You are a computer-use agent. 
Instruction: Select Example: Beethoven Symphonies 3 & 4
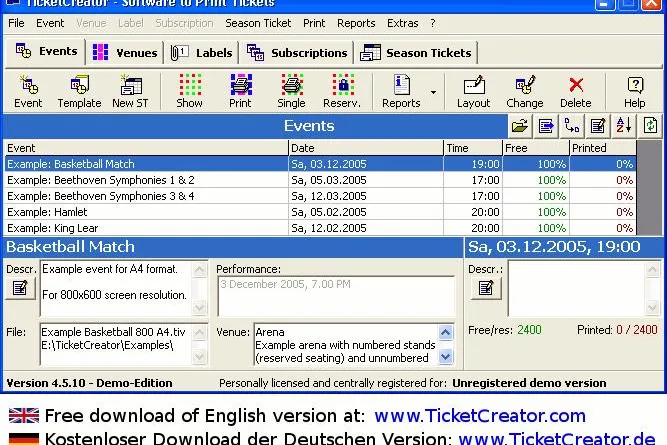click(x=320, y=196)
